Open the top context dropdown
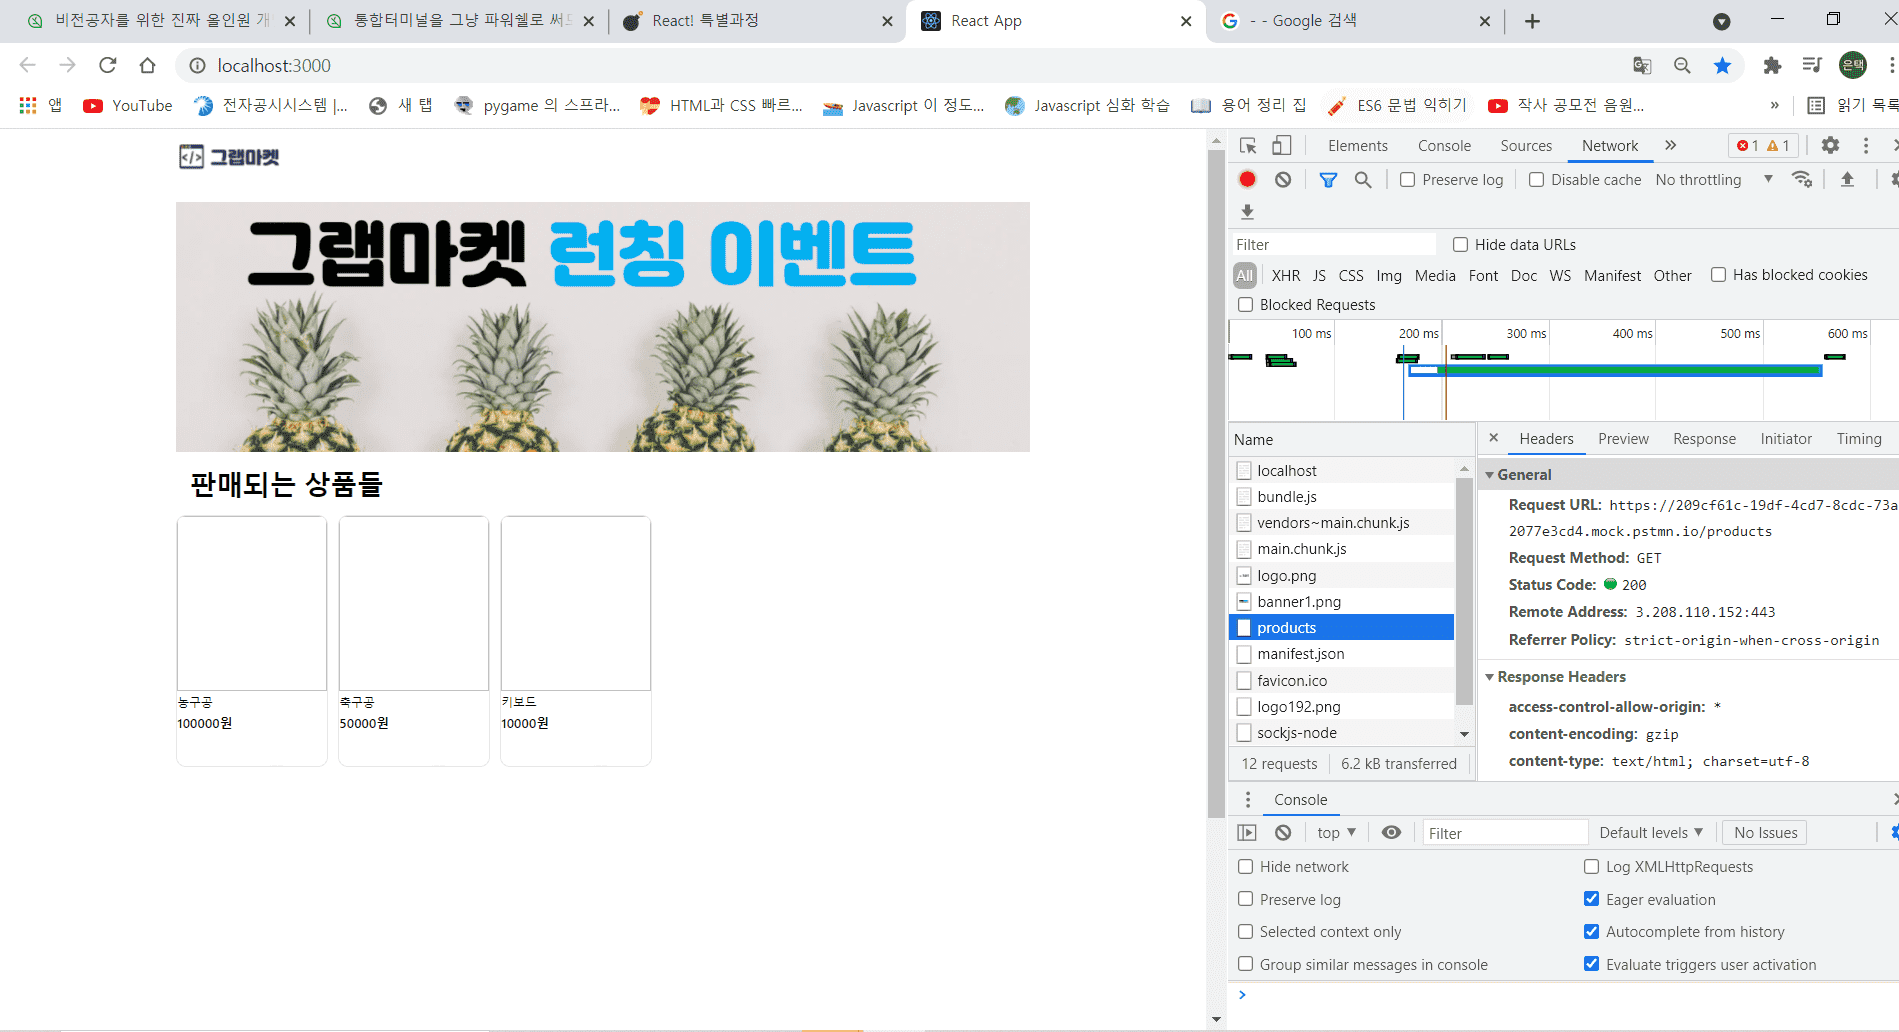 click(x=1336, y=833)
